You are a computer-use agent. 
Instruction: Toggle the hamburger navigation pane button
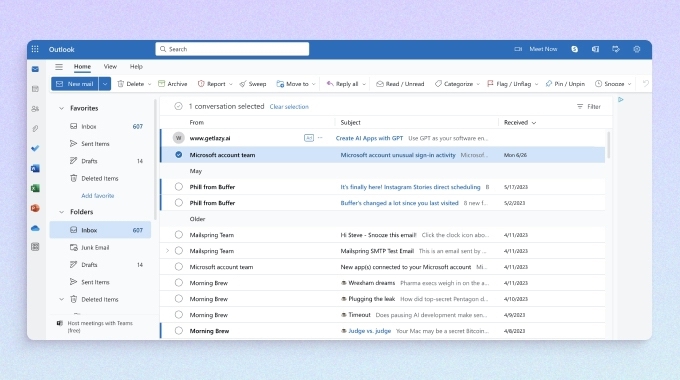coord(59,67)
